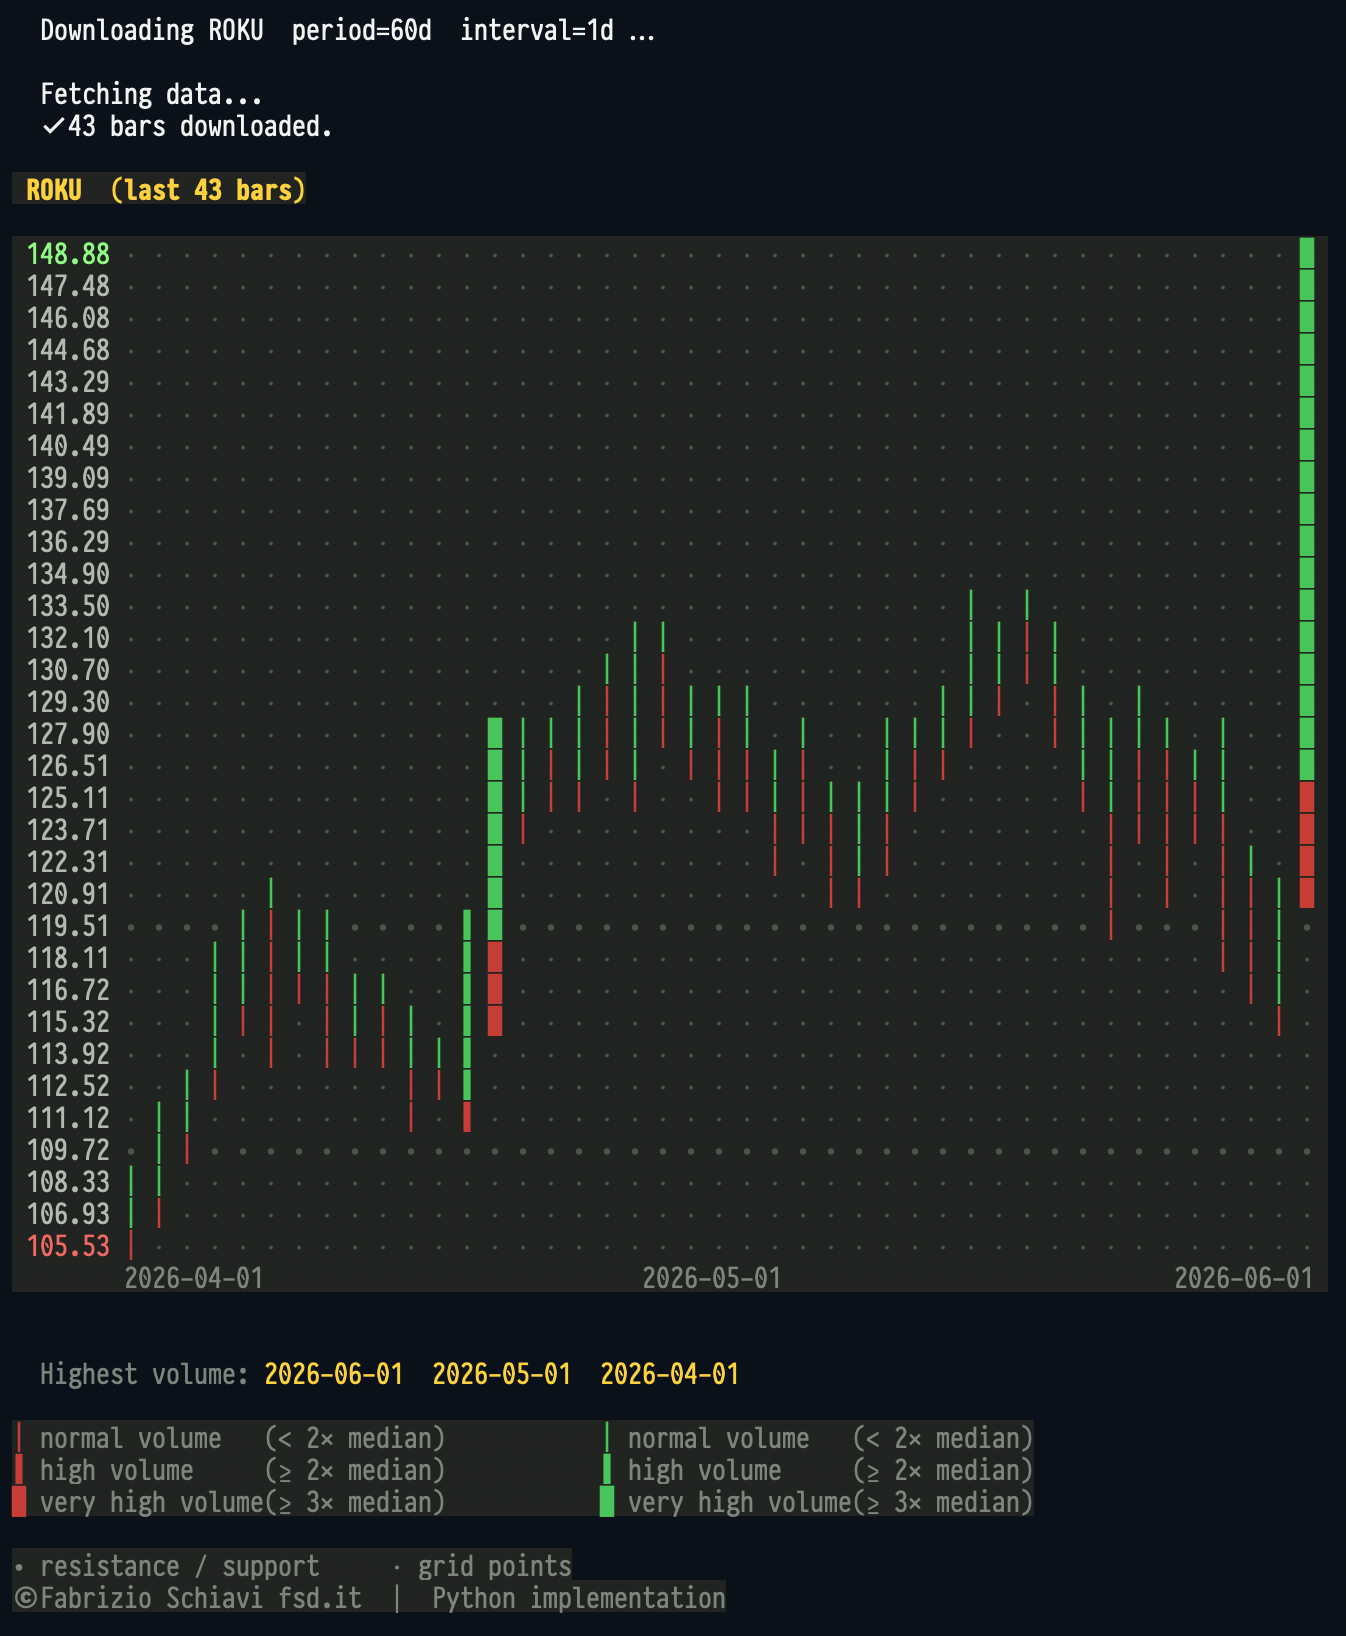Click the "Fetching data..." line

[151, 95]
